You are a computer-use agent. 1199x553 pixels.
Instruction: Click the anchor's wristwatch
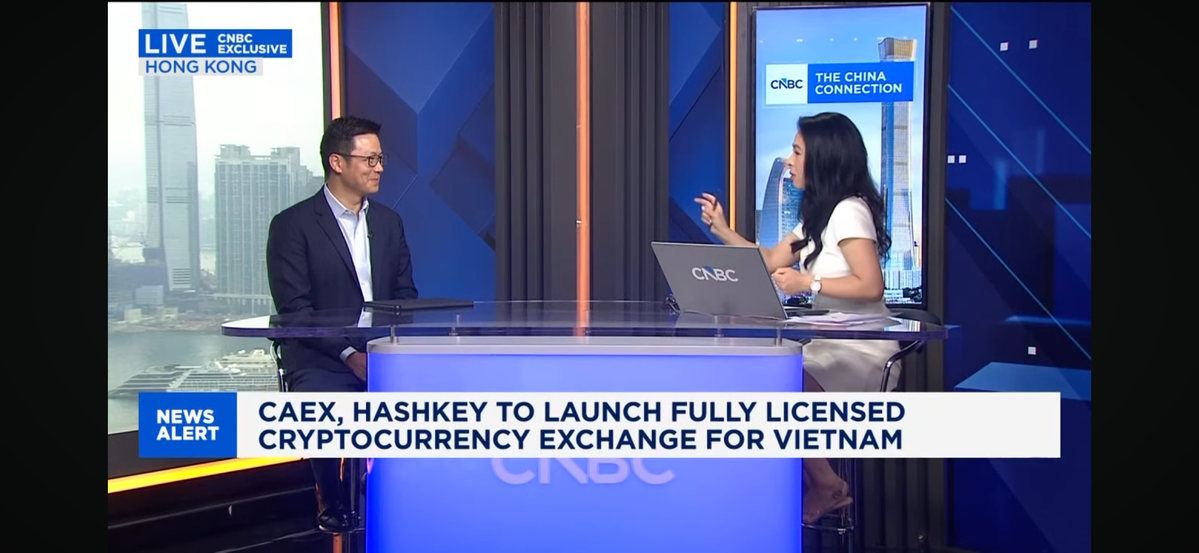tap(816, 285)
